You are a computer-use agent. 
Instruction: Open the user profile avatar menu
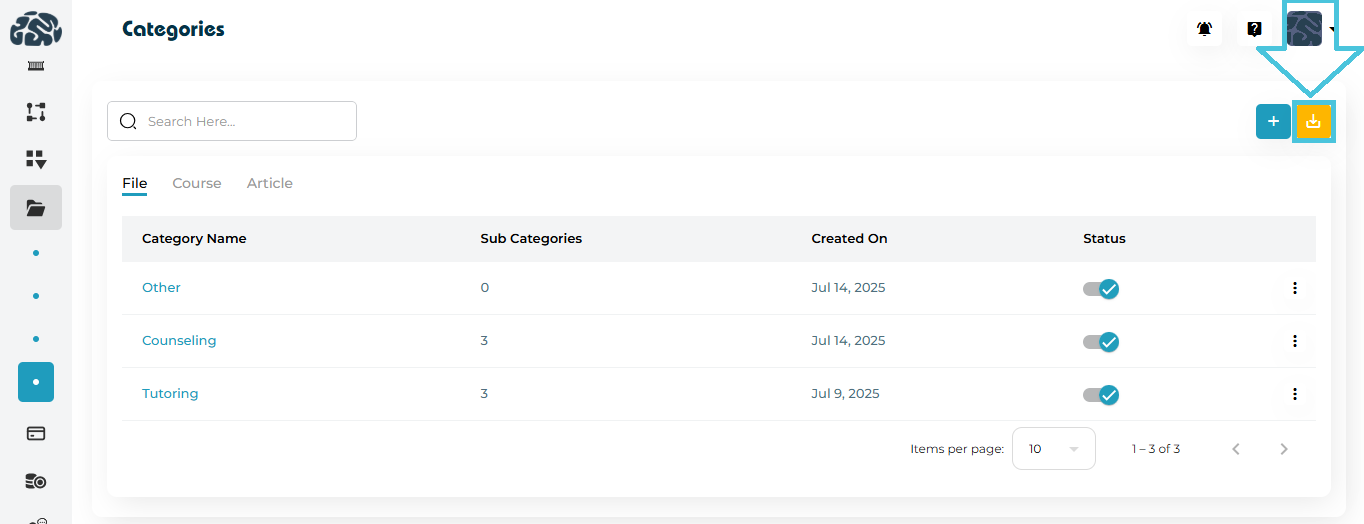(x=1305, y=29)
